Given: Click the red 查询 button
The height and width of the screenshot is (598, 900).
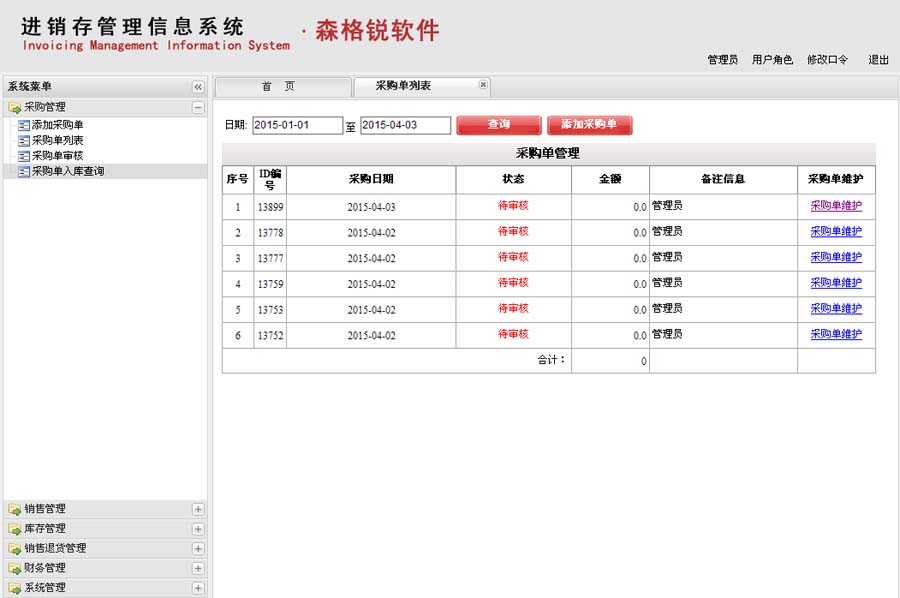Looking at the screenshot, I should pos(499,125).
